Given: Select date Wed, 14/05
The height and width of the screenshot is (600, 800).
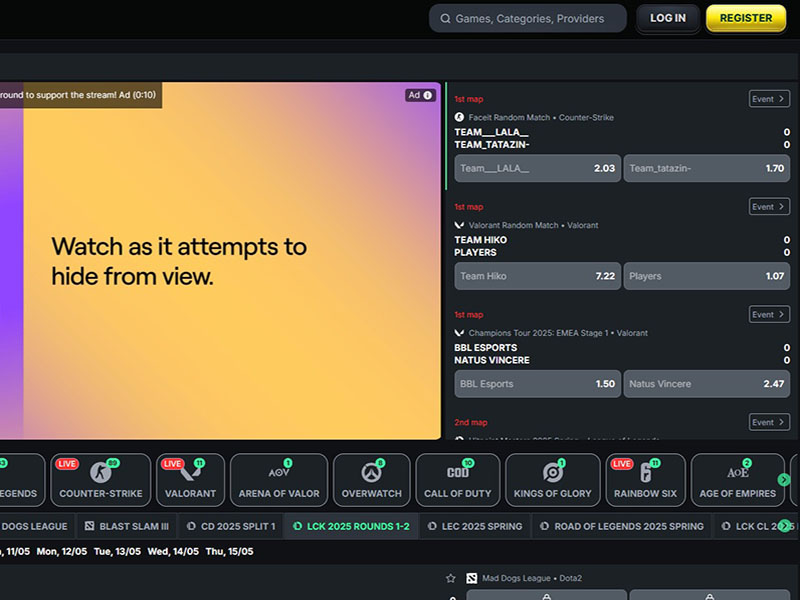Looking at the screenshot, I should click(x=173, y=552).
